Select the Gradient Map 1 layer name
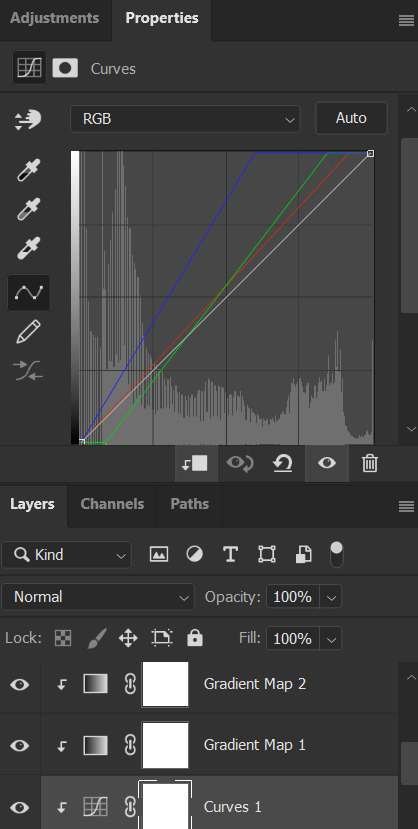Viewport: 418px width, 829px height. click(255, 745)
